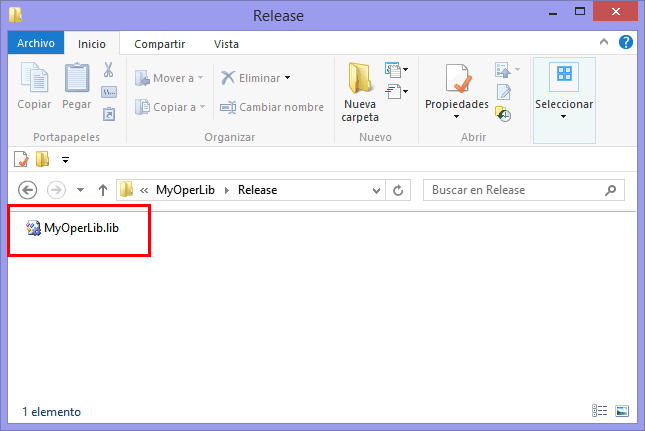Viewport: 645px width, 431px height.
Task: Open the Archivo tab
Action: (36, 43)
